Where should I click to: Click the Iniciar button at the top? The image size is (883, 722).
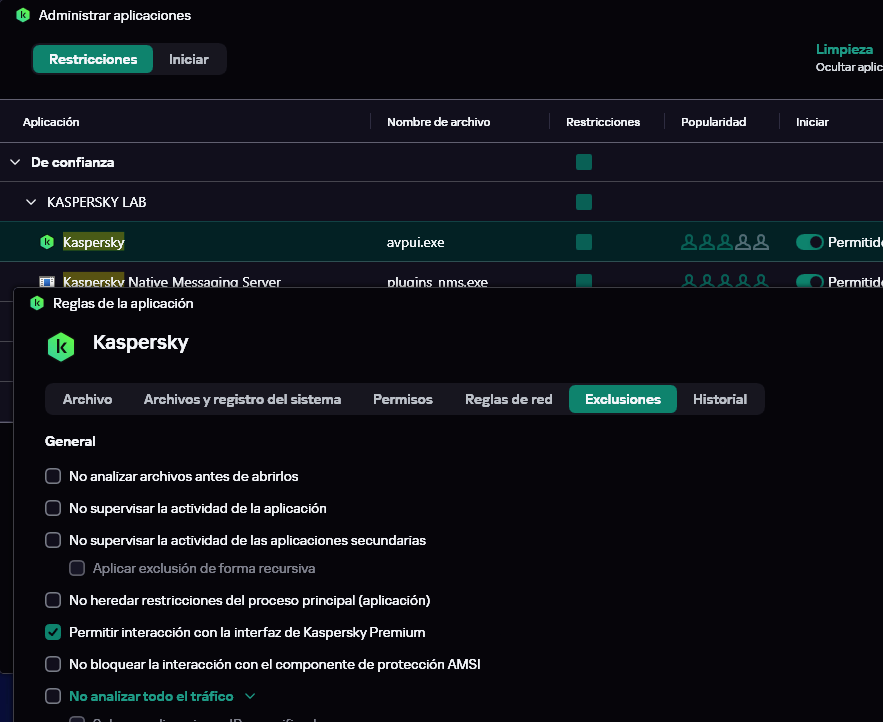[x=188, y=59]
